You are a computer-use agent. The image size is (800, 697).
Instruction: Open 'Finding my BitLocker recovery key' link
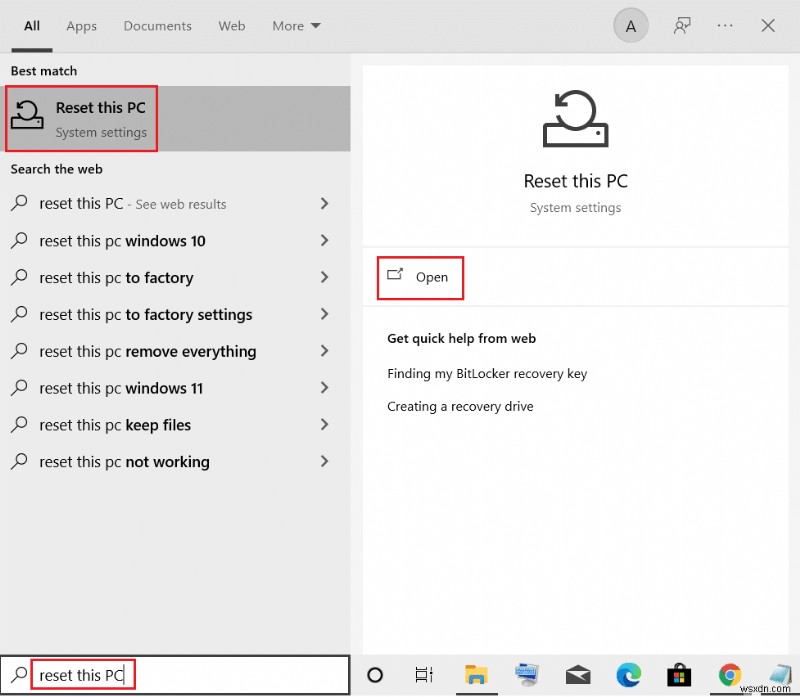[487, 374]
